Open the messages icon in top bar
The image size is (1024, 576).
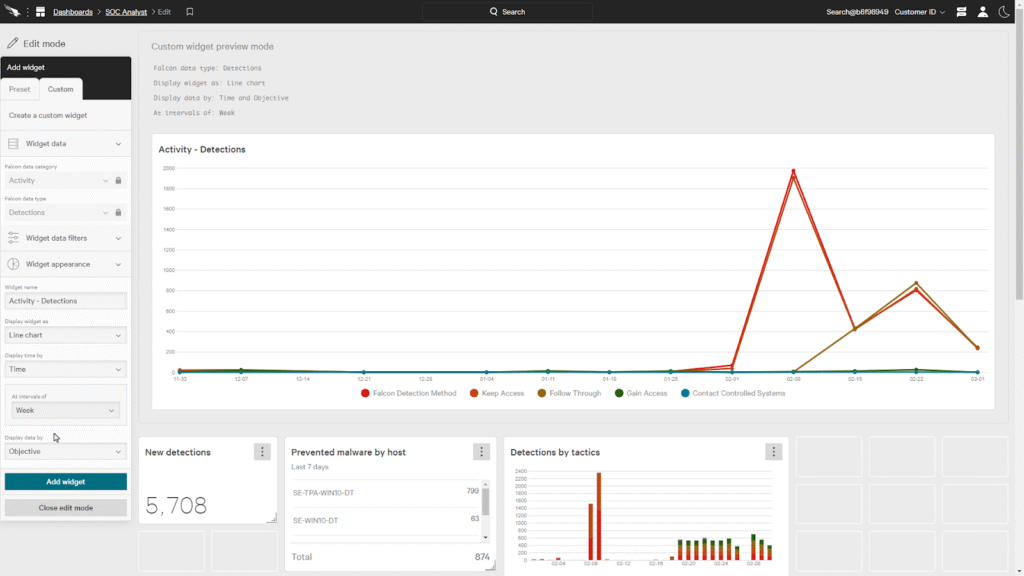(x=961, y=12)
